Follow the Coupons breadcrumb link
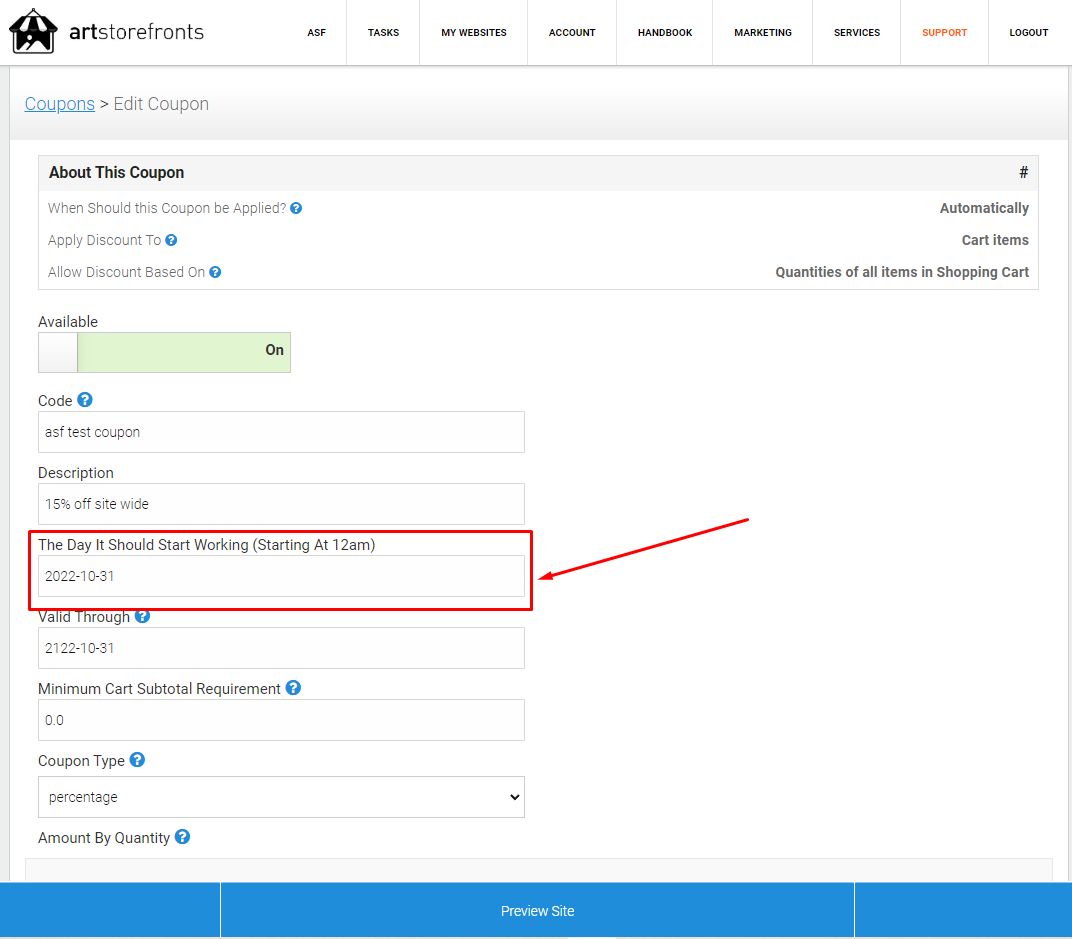 [59, 104]
